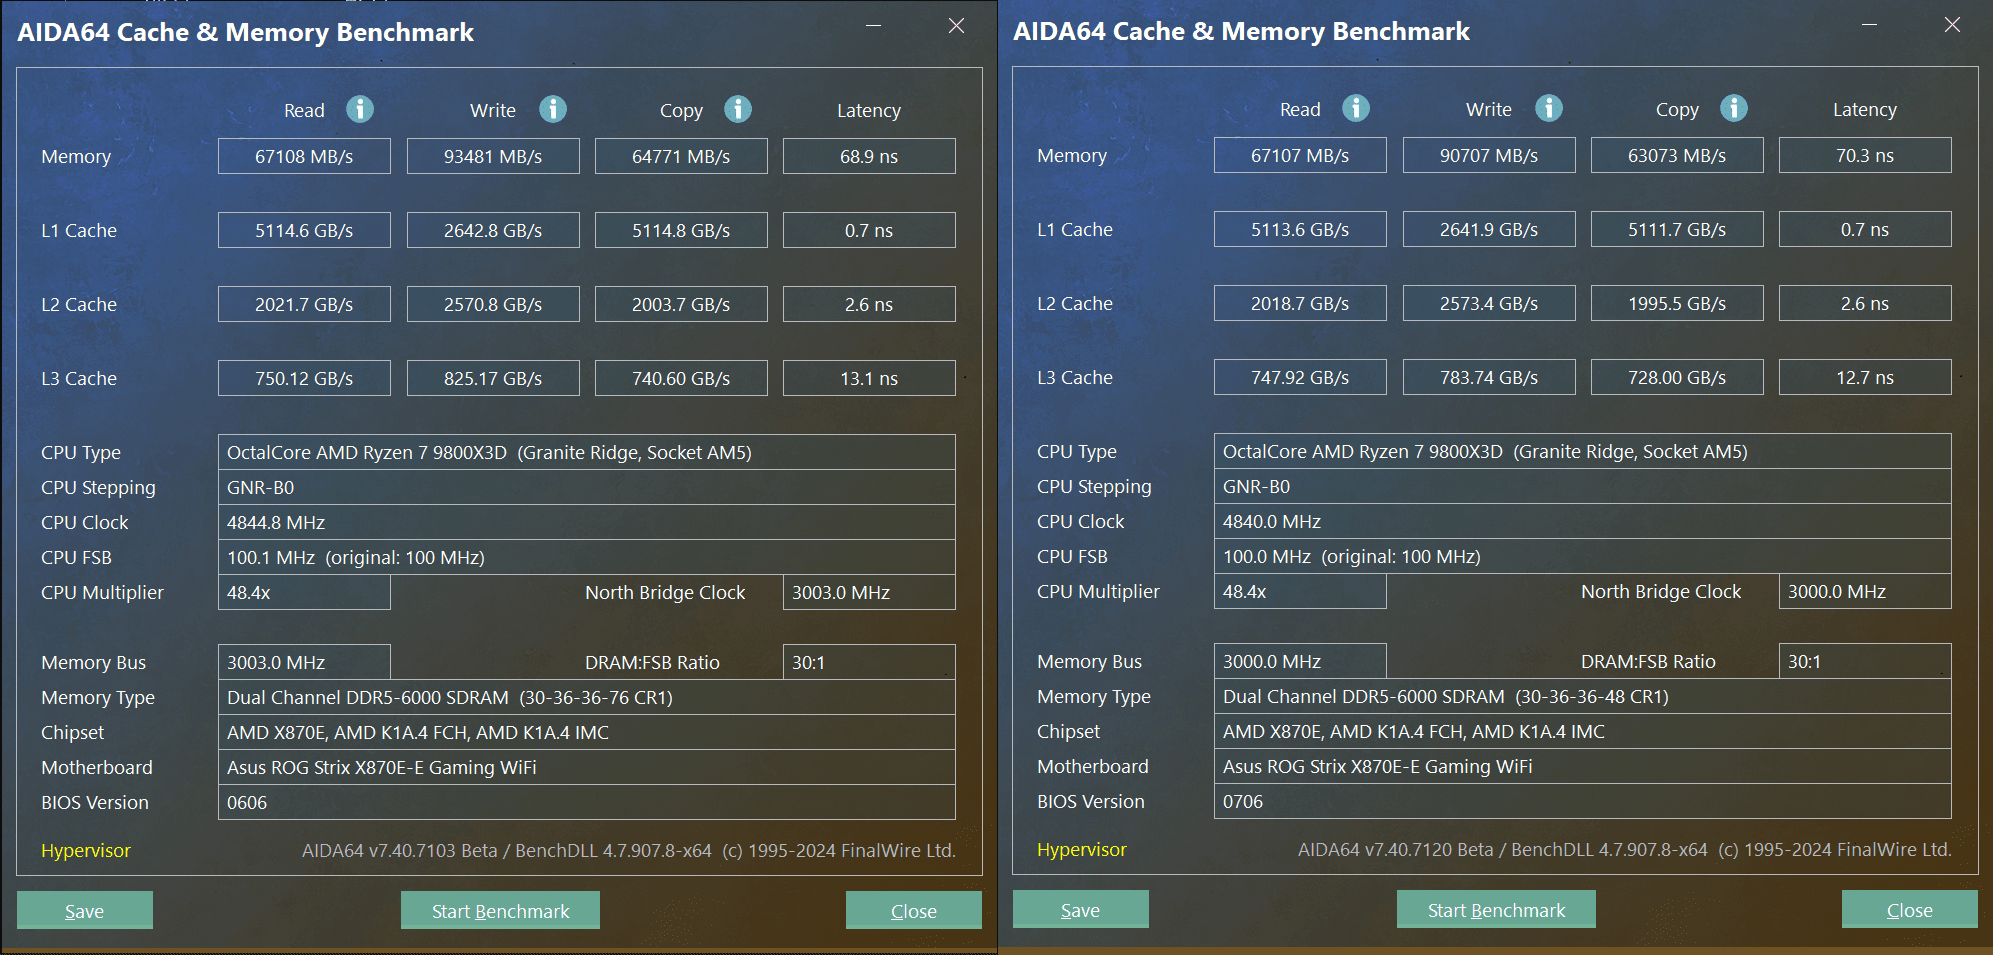Minimize the left AIDA64 benchmark window
The height and width of the screenshot is (955, 1993).
tap(873, 26)
